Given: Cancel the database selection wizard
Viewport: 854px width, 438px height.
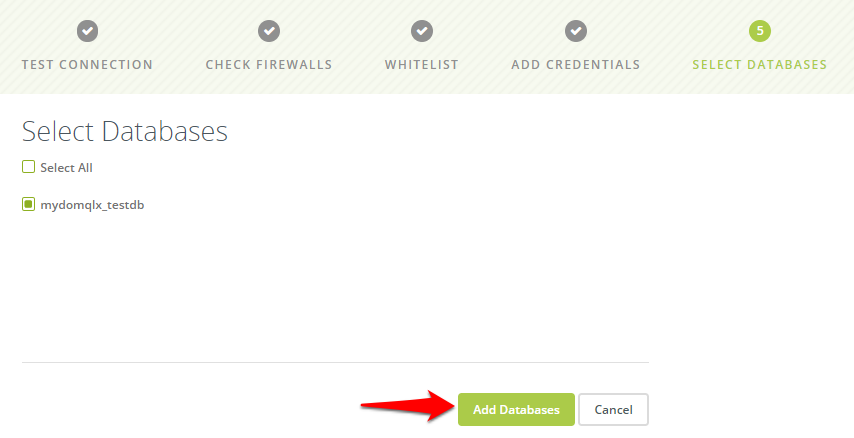Looking at the screenshot, I should pos(613,410).
